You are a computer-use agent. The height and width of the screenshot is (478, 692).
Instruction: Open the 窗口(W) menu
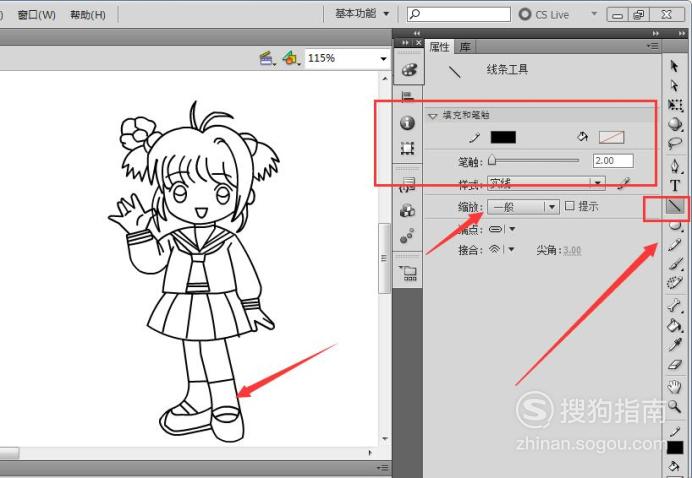pos(37,15)
